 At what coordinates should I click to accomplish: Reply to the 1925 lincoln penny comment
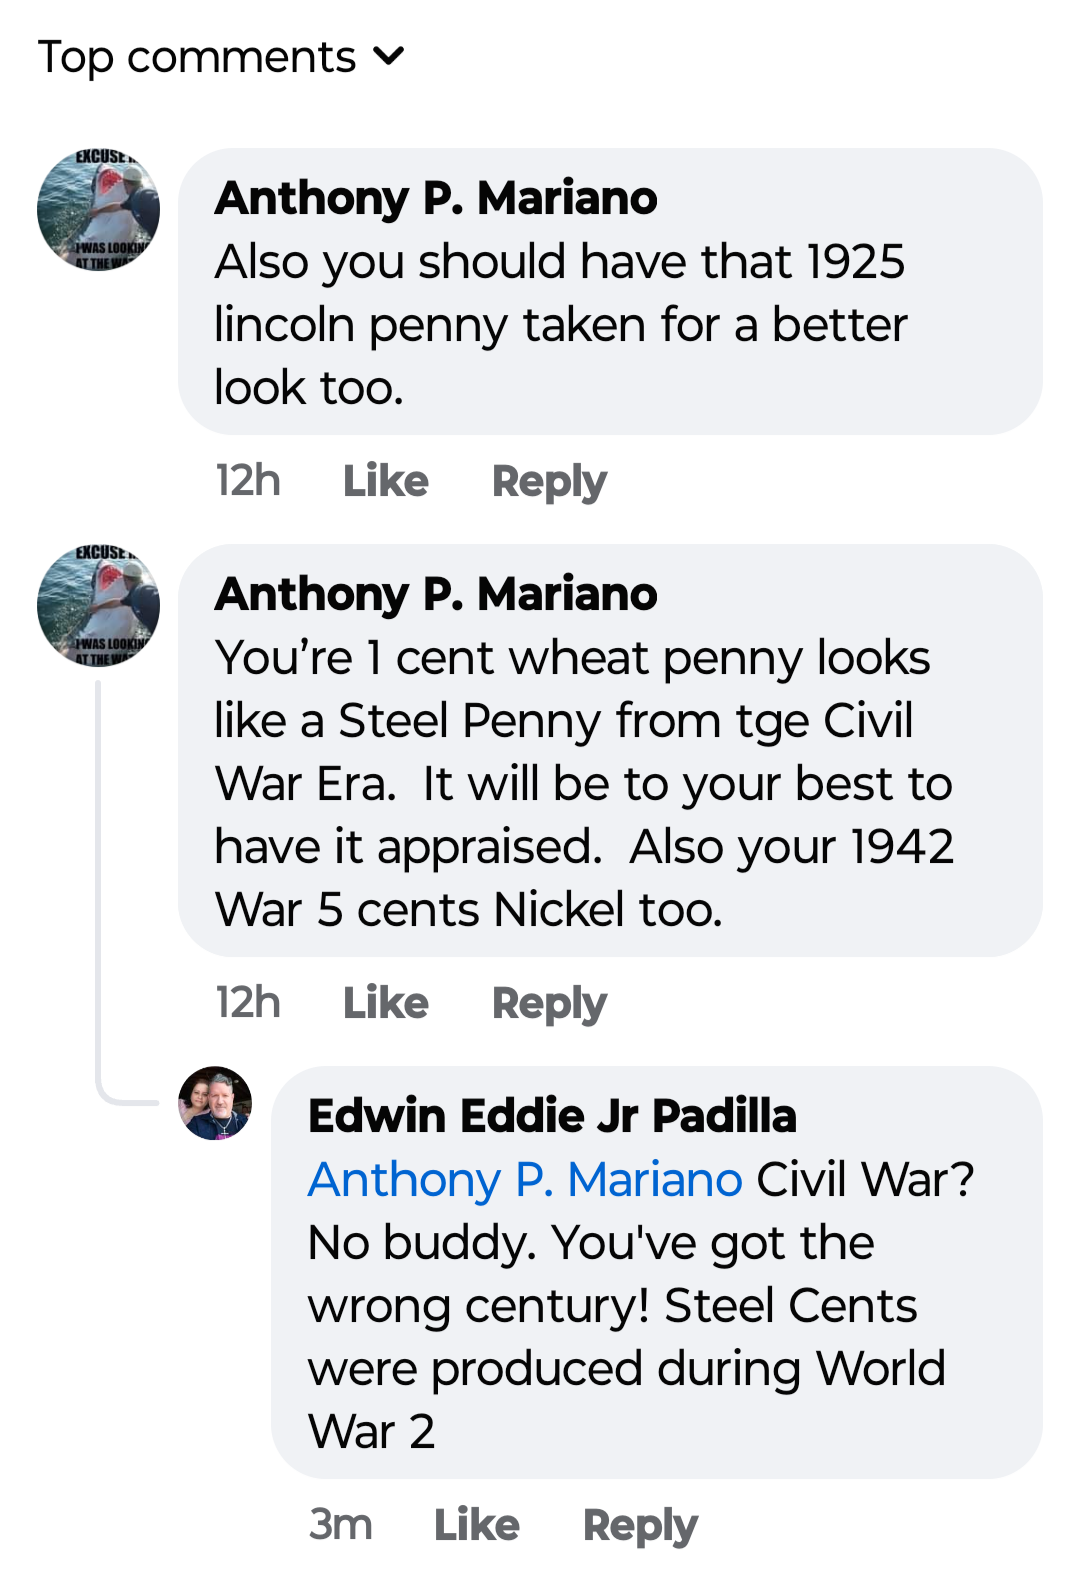click(x=549, y=481)
